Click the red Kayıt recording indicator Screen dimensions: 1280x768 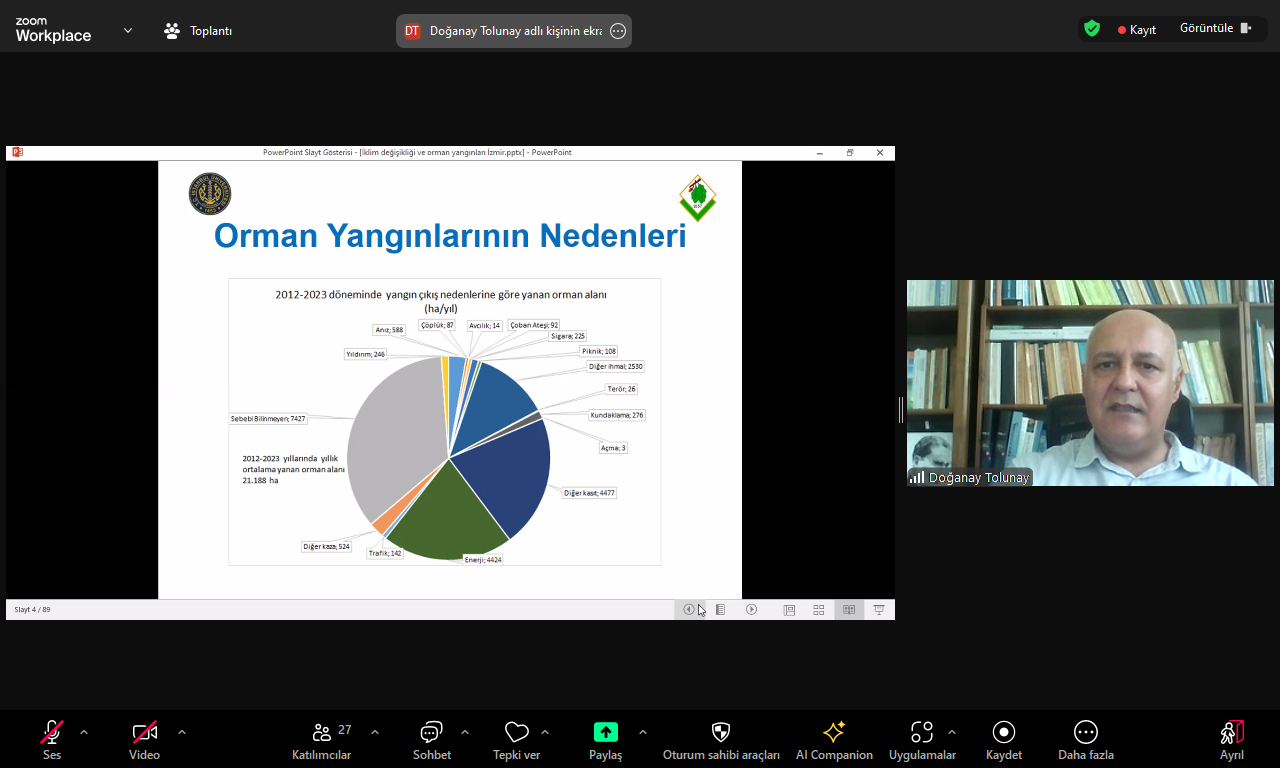[x=1135, y=30]
